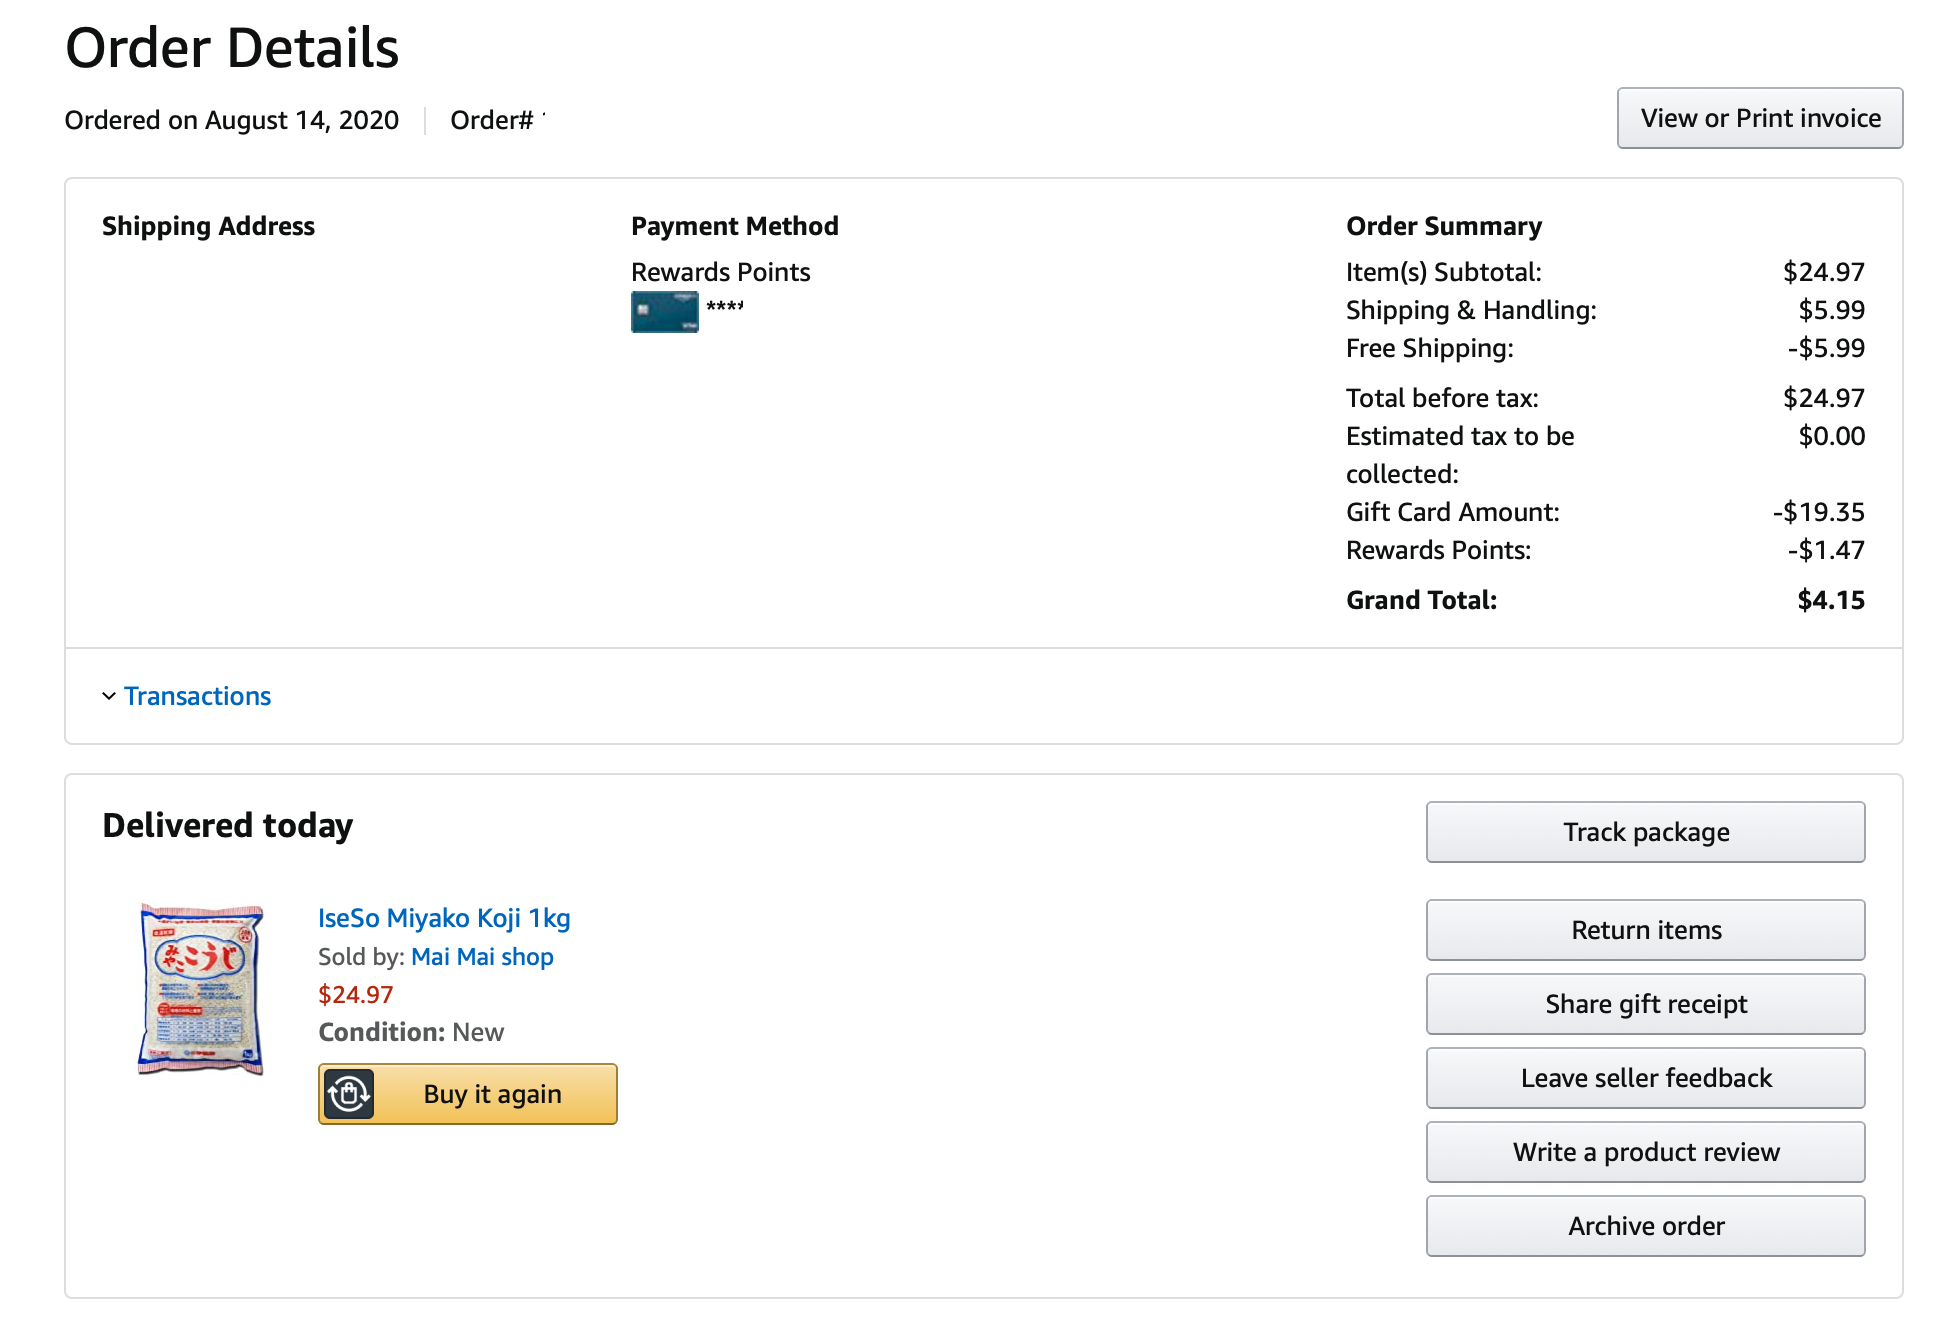Click the $24.97 item price text

pyautogui.click(x=356, y=995)
